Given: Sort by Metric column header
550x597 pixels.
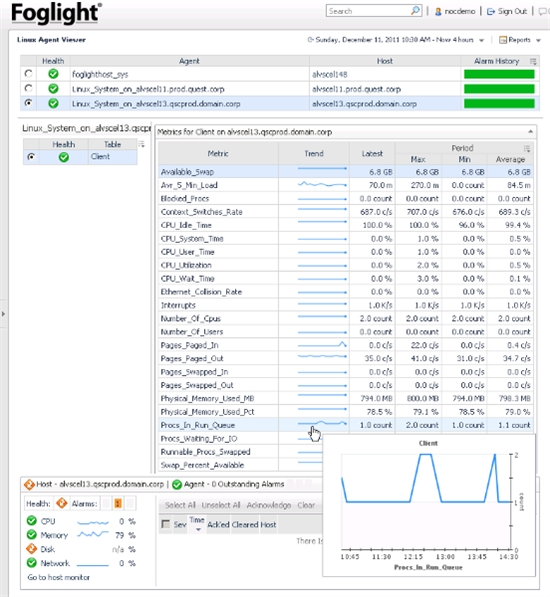Looking at the screenshot, I should (x=218, y=153).
